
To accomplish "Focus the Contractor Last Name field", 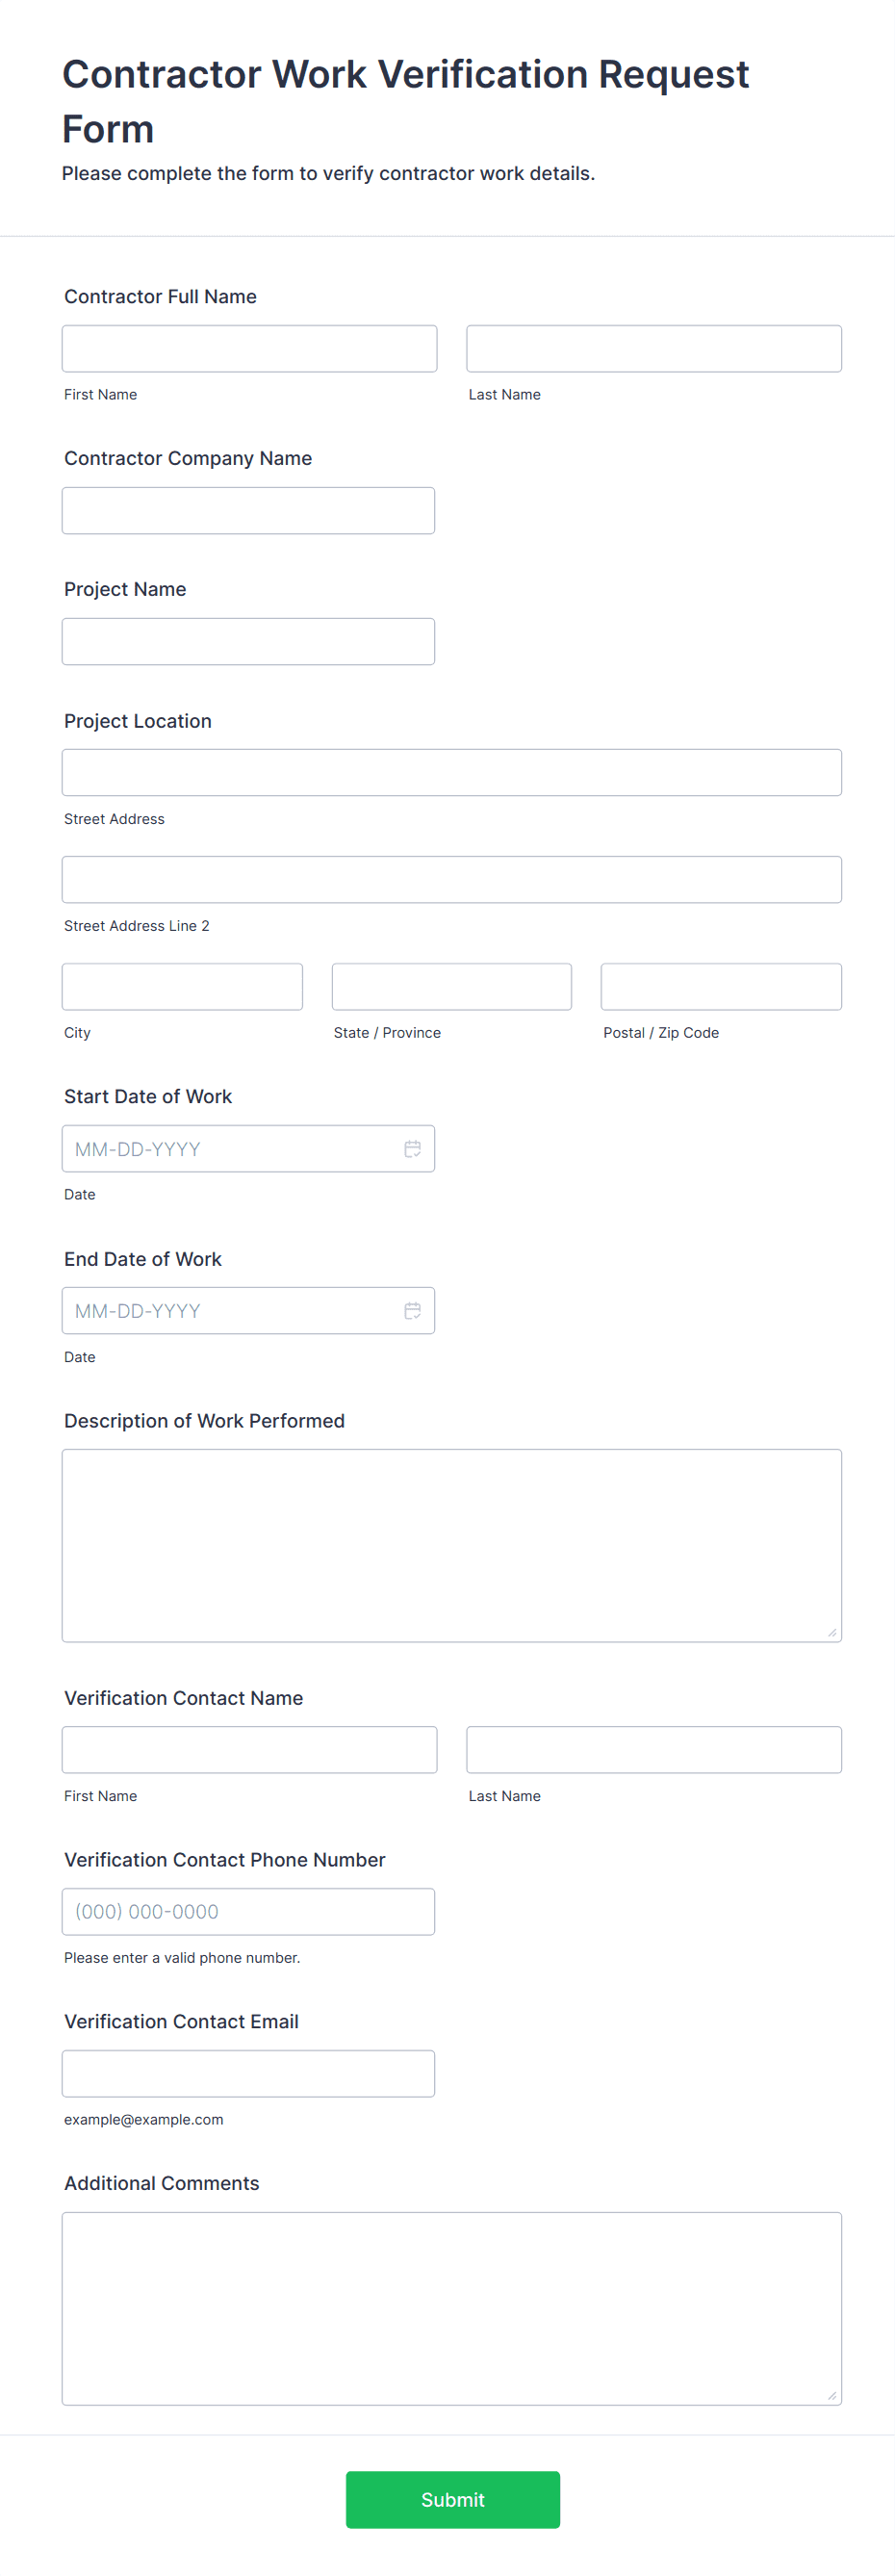I will [654, 349].
